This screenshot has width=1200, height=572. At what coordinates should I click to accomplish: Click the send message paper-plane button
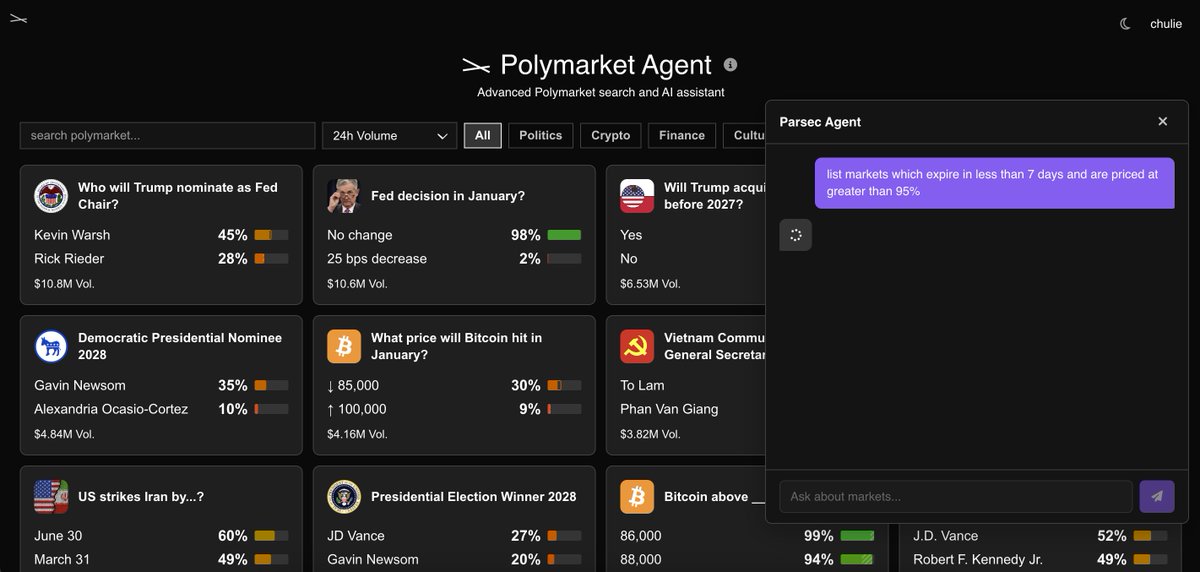tap(1157, 496)
